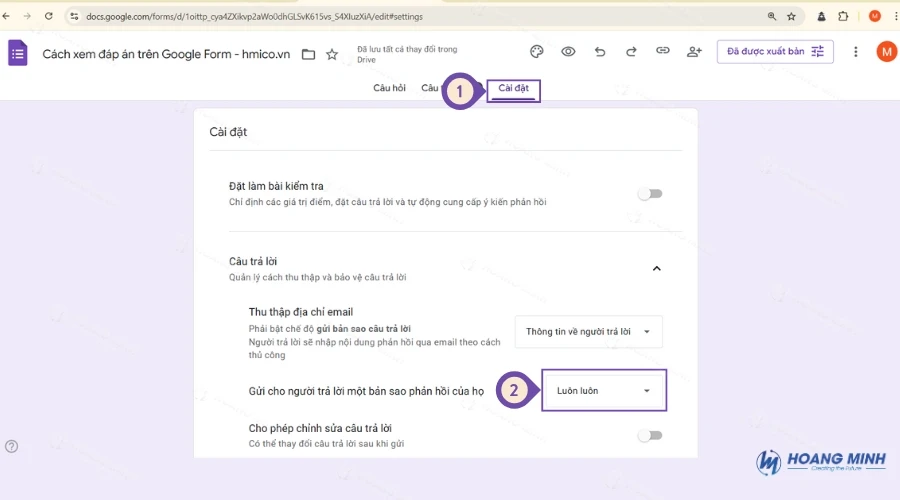Click the zoom magnifier icon in address bar
This screenshot has width=900, height=500.
(772, 17)
